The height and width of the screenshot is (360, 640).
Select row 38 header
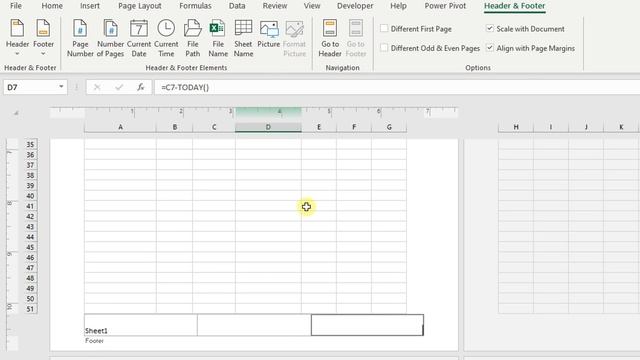(30, 176)
